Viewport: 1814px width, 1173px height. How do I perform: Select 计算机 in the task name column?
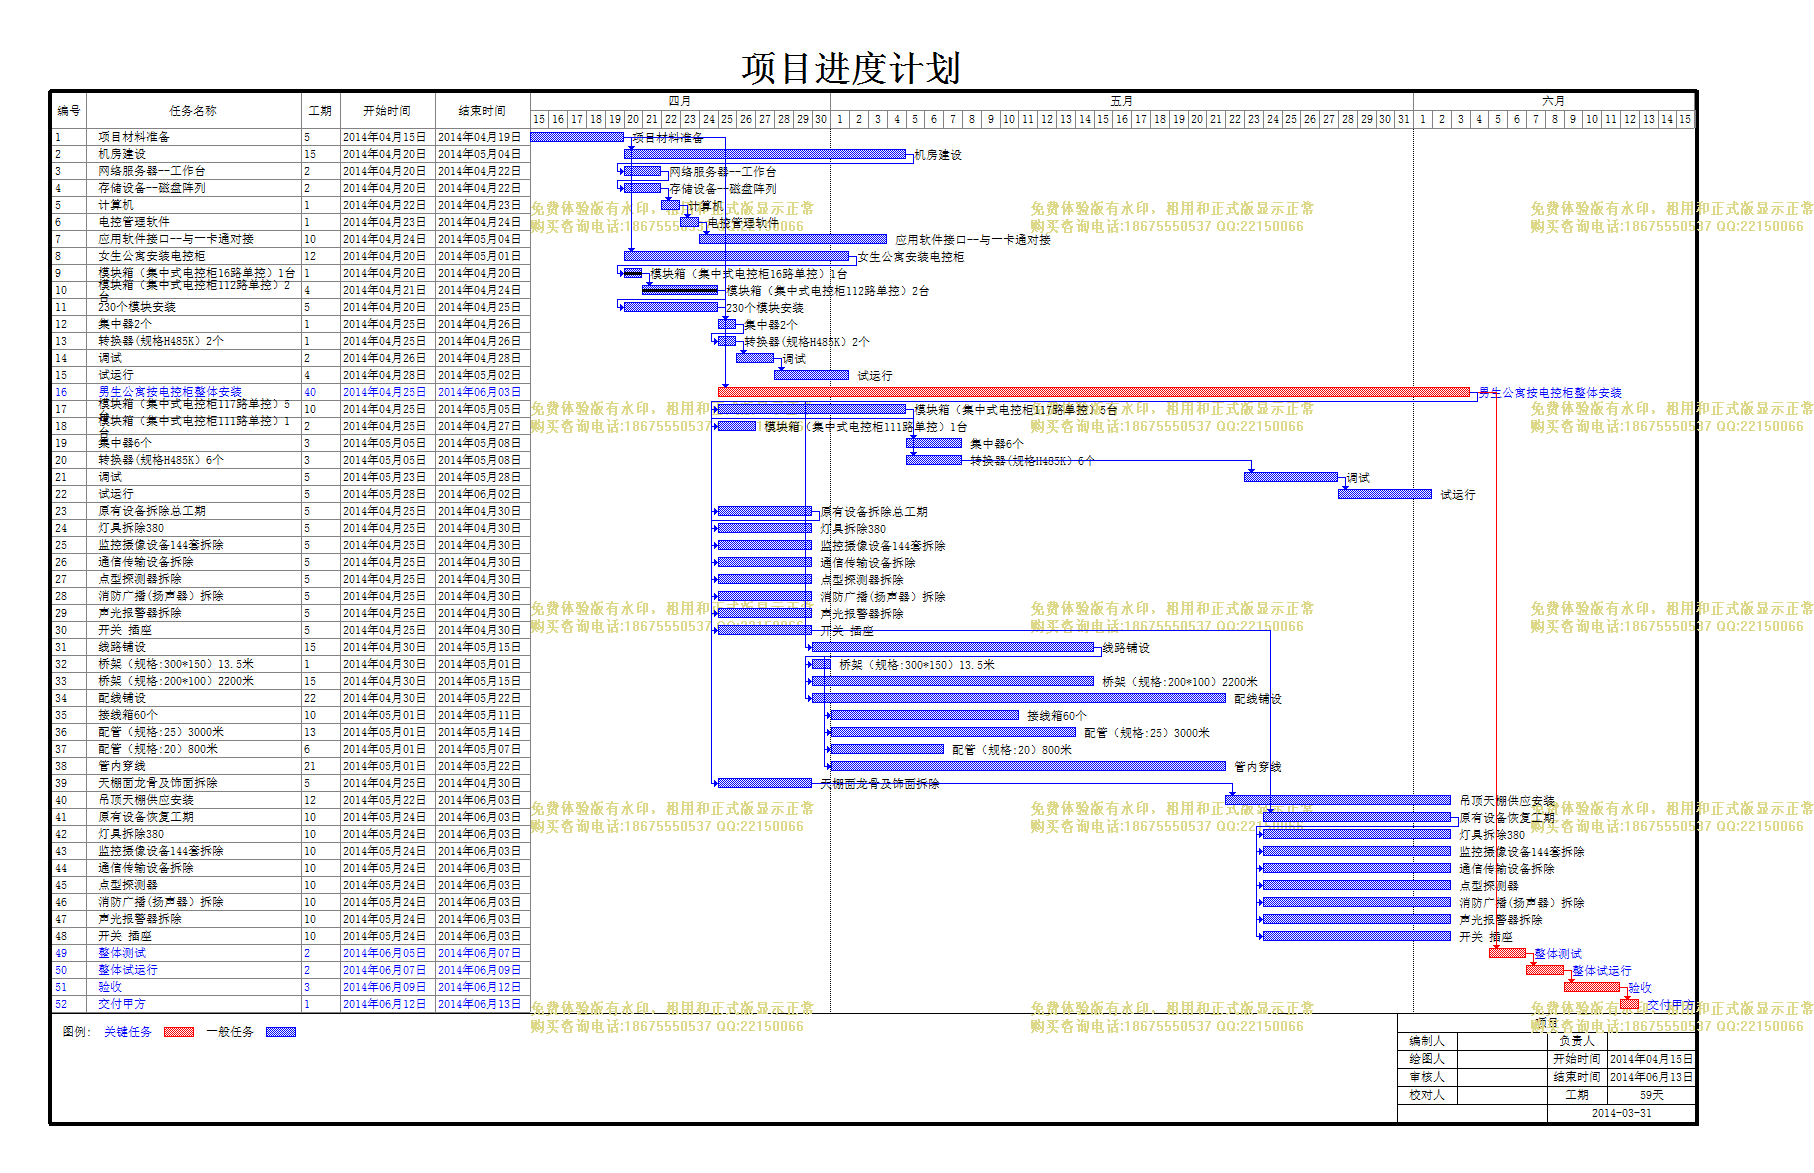click(x=116, y=205)
